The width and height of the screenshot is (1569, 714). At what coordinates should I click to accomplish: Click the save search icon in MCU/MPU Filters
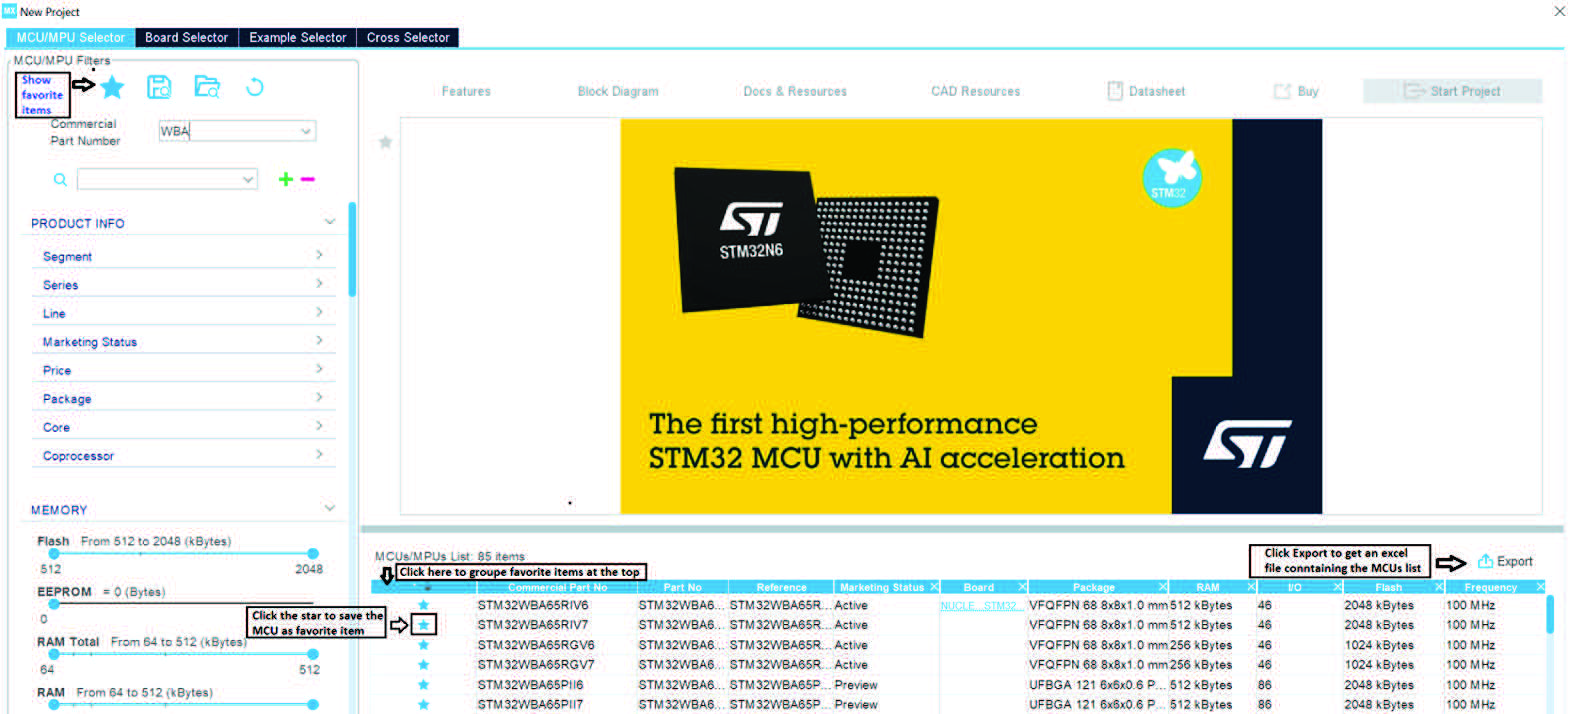coord(159,87)
